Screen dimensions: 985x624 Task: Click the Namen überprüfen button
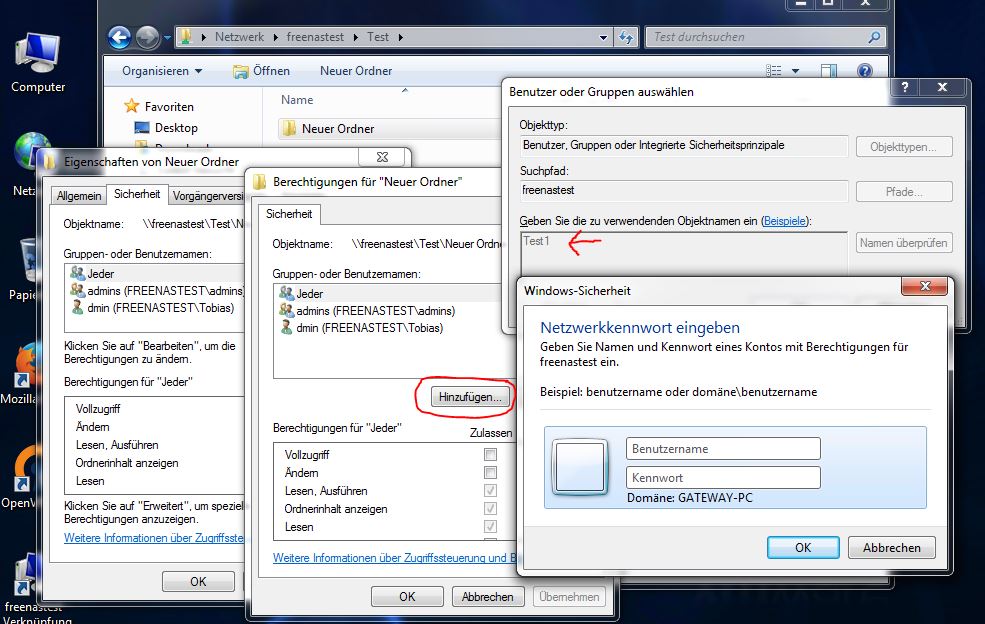click(x=904, y=243)
